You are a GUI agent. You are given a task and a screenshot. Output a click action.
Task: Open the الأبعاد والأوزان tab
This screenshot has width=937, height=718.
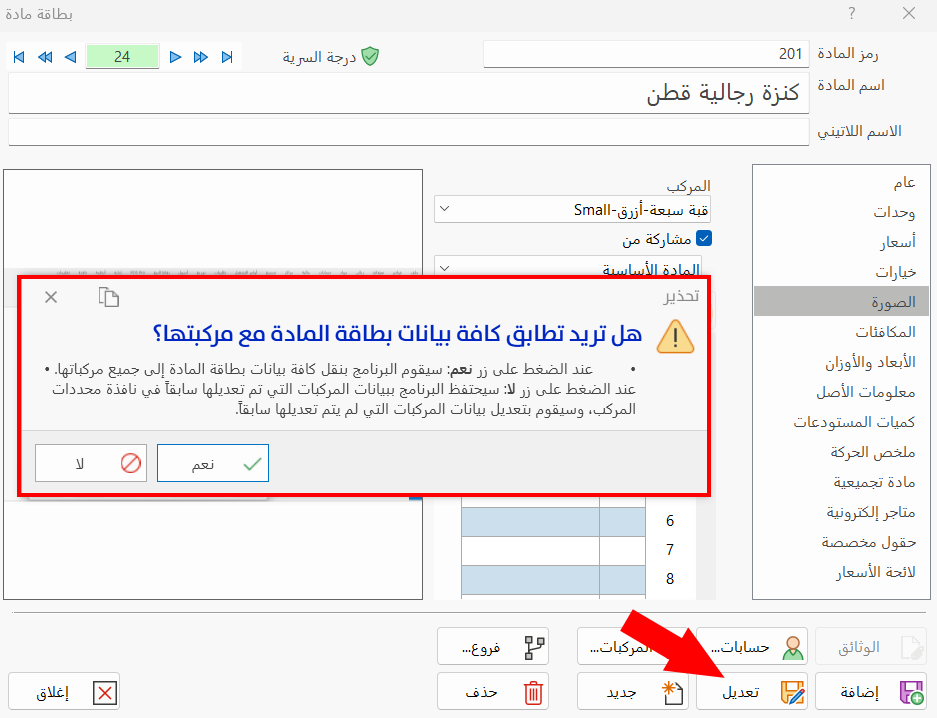(x=841, y=361)
